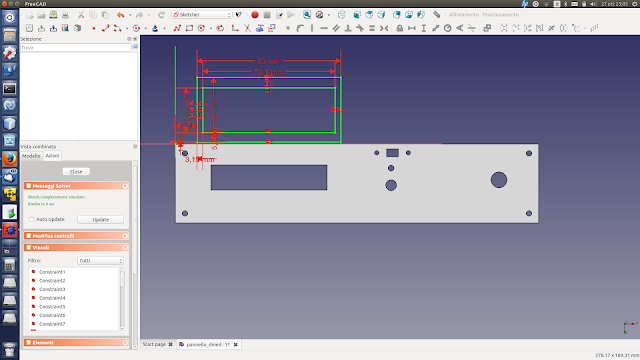Image resolution: width=640 pixels, height=360 pixels.
Task: Close the Start page tab
Action: click(x=171, y=344)
